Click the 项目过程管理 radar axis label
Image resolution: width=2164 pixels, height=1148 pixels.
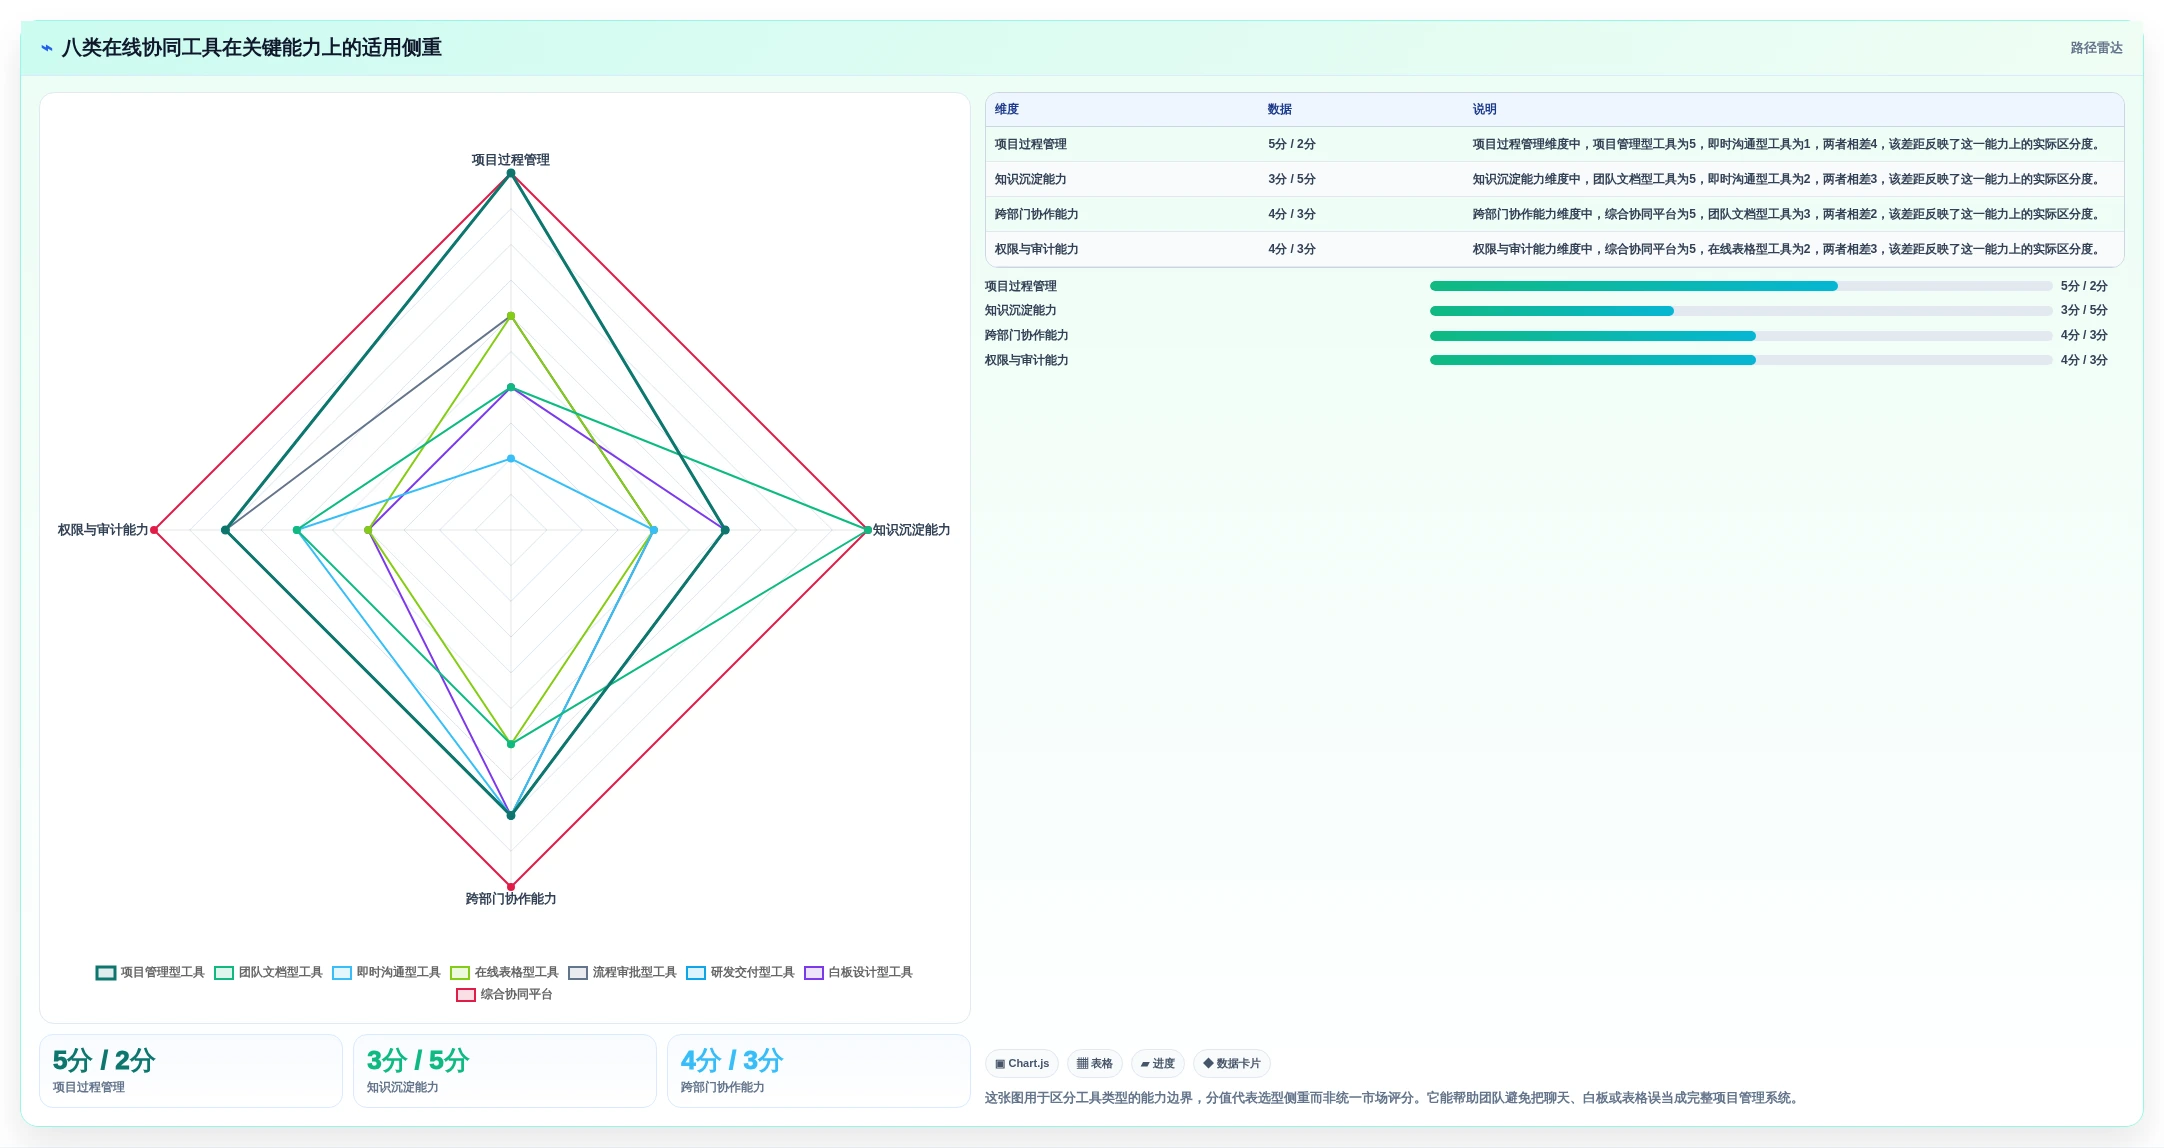point(511,160)
